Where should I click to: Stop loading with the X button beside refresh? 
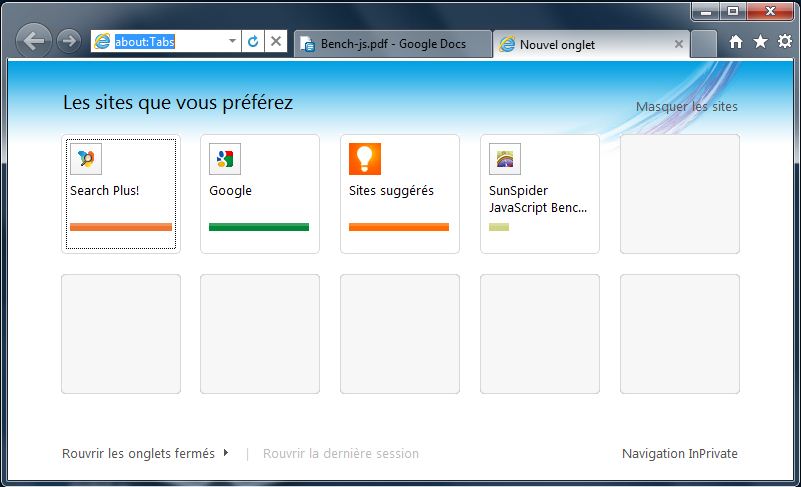coord(276,41)
